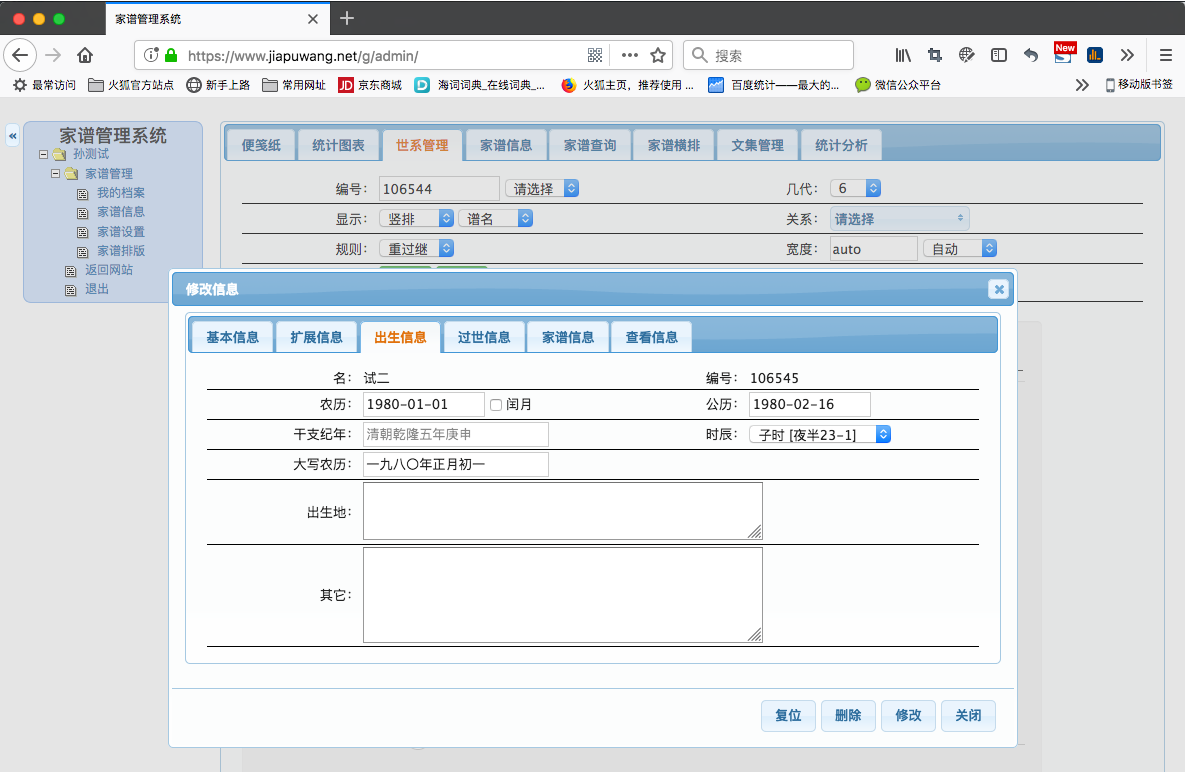This screenshot has width=1185, height=772.
Task: Show more toolbar items chevron
Action: tap(1127, 55)
